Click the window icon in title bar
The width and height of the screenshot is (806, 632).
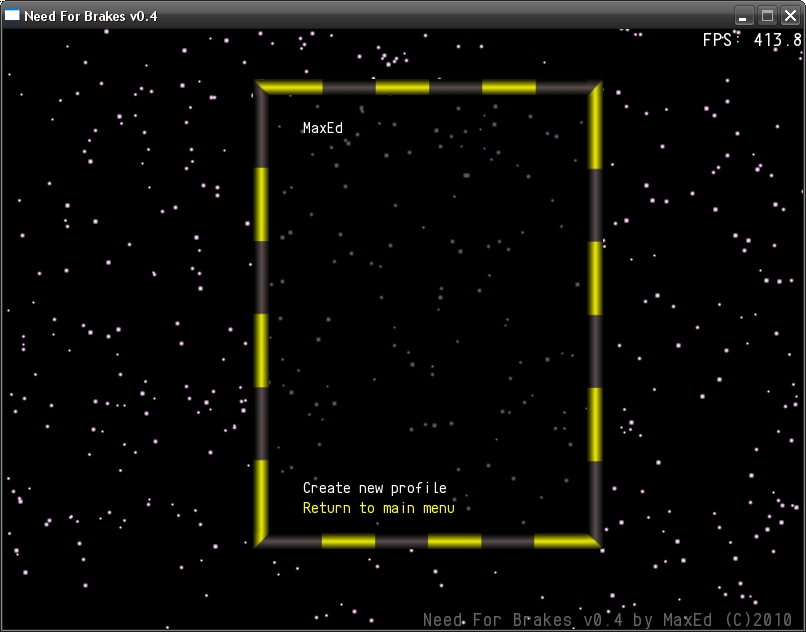click(11, 15)
